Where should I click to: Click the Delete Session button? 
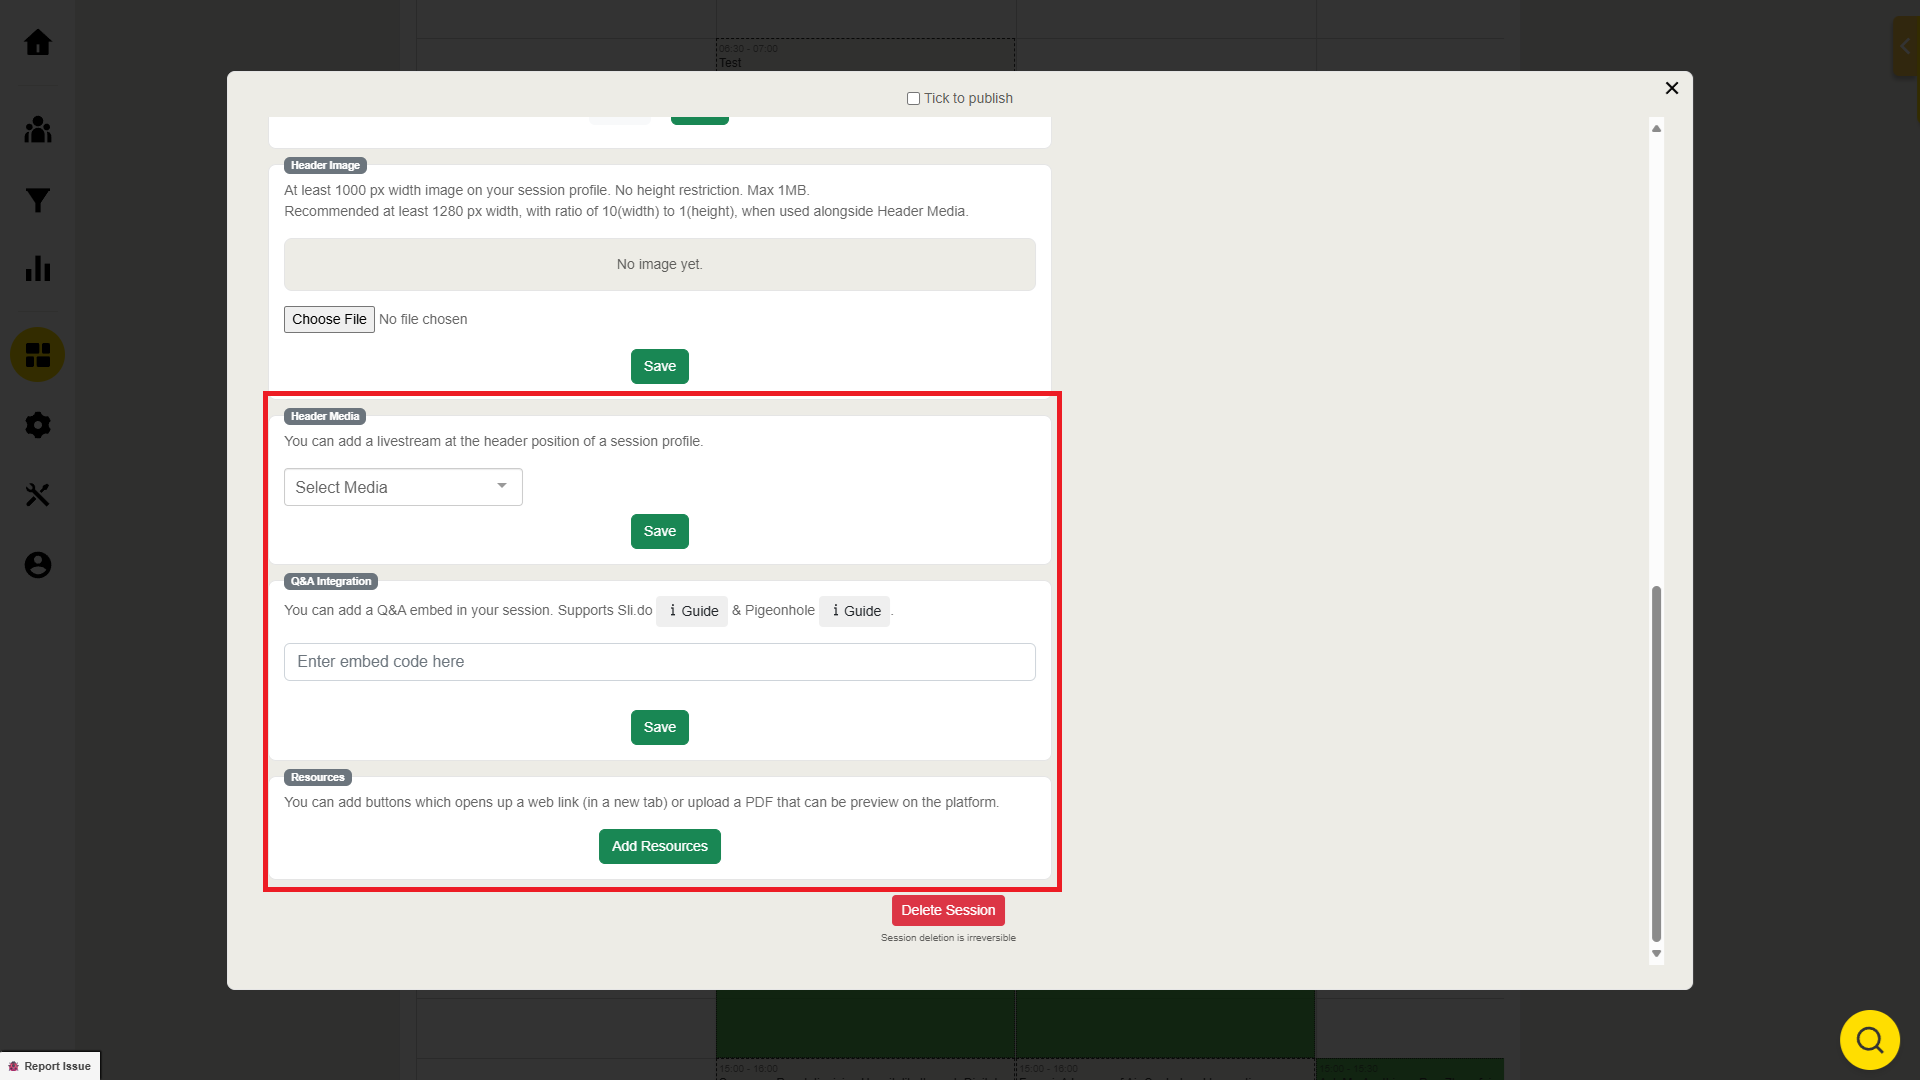[947, 910]
